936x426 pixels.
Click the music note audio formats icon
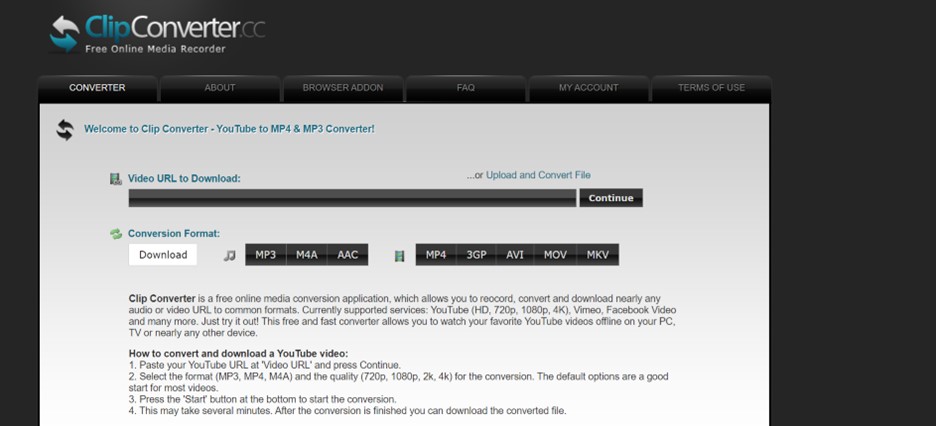(230, 255)
